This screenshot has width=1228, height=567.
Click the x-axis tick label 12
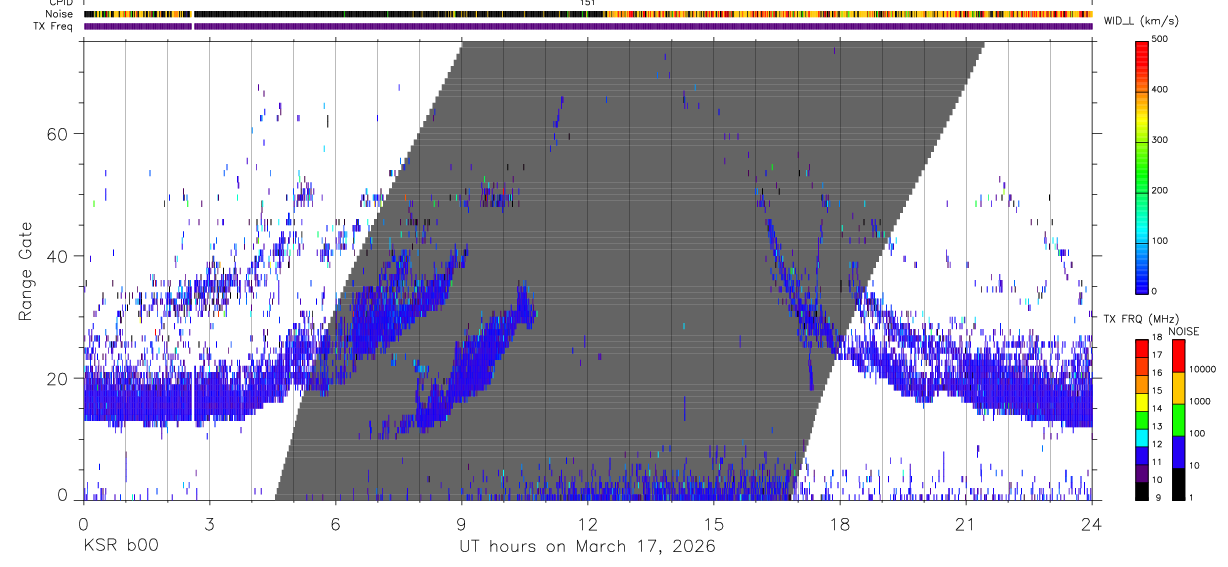pos(587,524)
